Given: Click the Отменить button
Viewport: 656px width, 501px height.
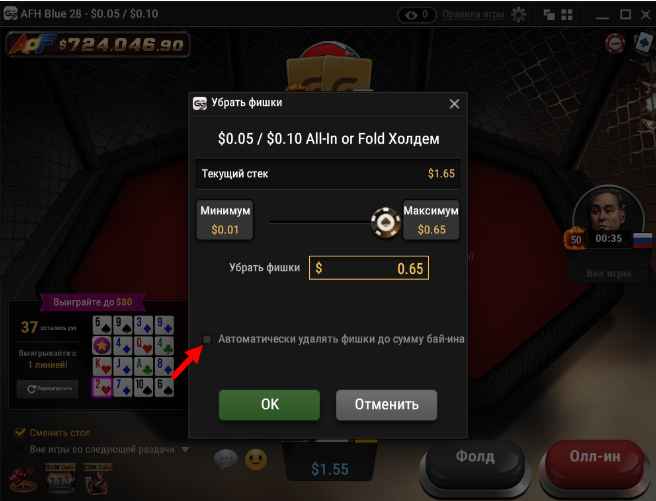Looking at the screenshot, I should pyautogui.click(x=387, y=405).
